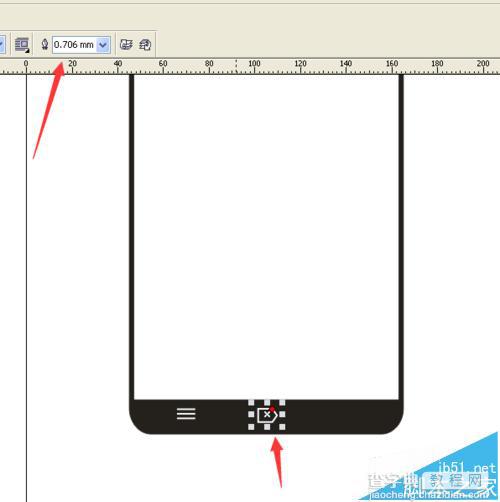The image size is (500, 502).
Task: Click the bottom-center selection handle
Action: [x=267, y=427]
